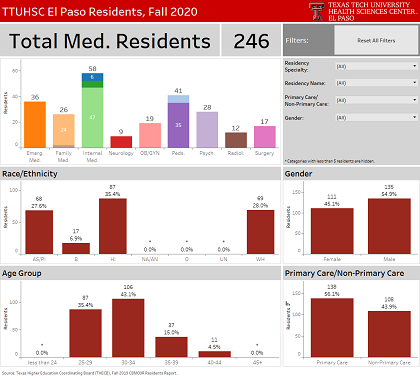Click the Texas Tech double-T logo
Image resolution: width=420 pixels, height=380 pixels.
point(316,11)
